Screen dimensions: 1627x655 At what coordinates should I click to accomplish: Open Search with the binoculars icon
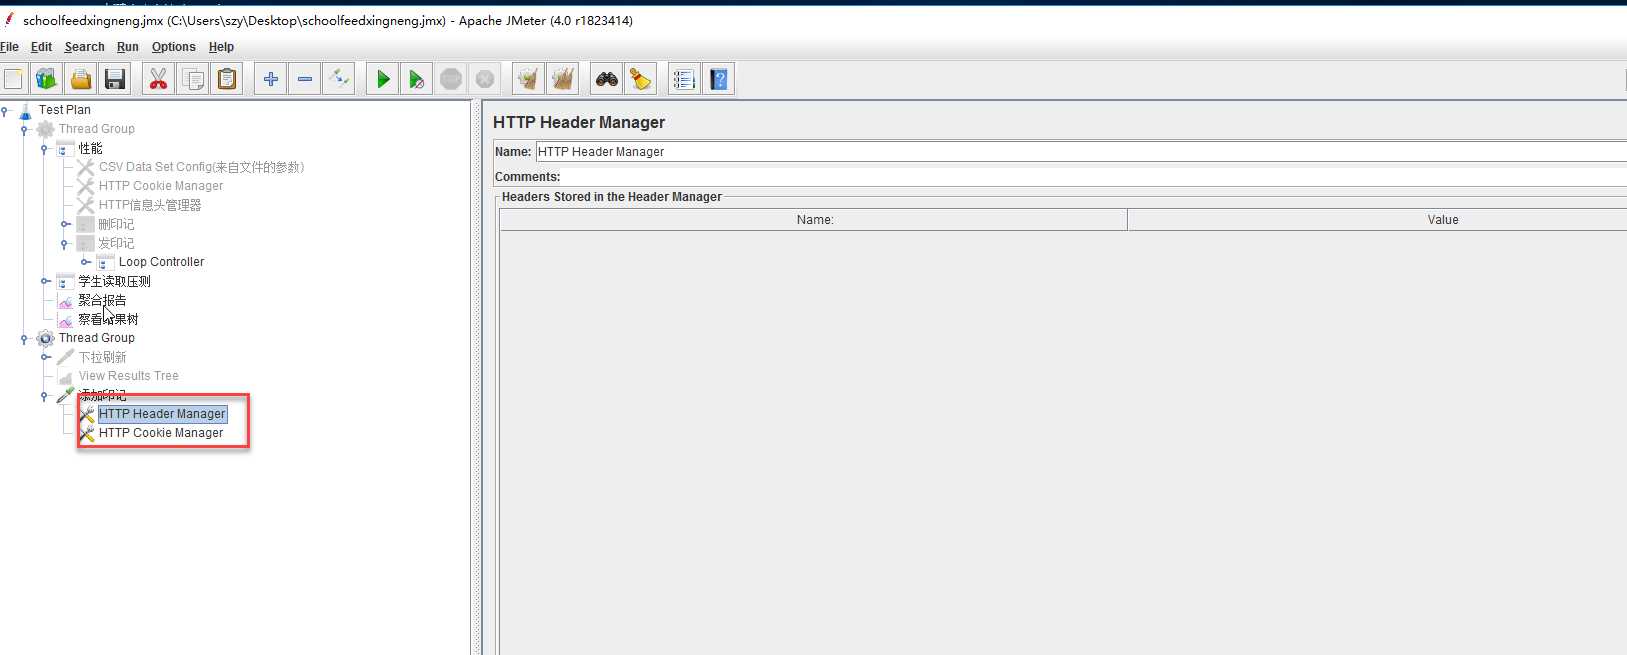(x=606, y=79)
